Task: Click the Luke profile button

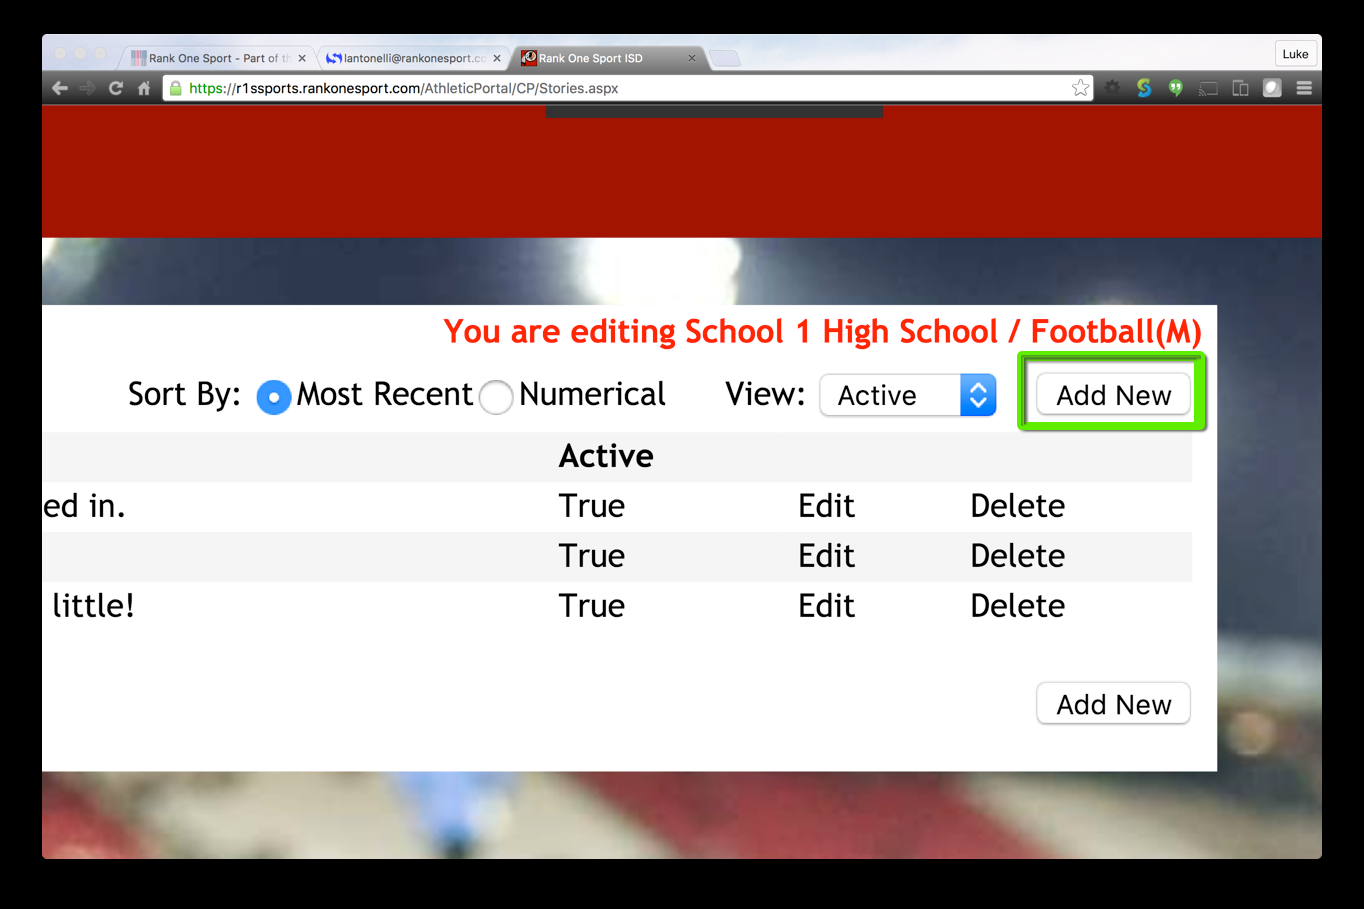Action: tap(1295, 54)
